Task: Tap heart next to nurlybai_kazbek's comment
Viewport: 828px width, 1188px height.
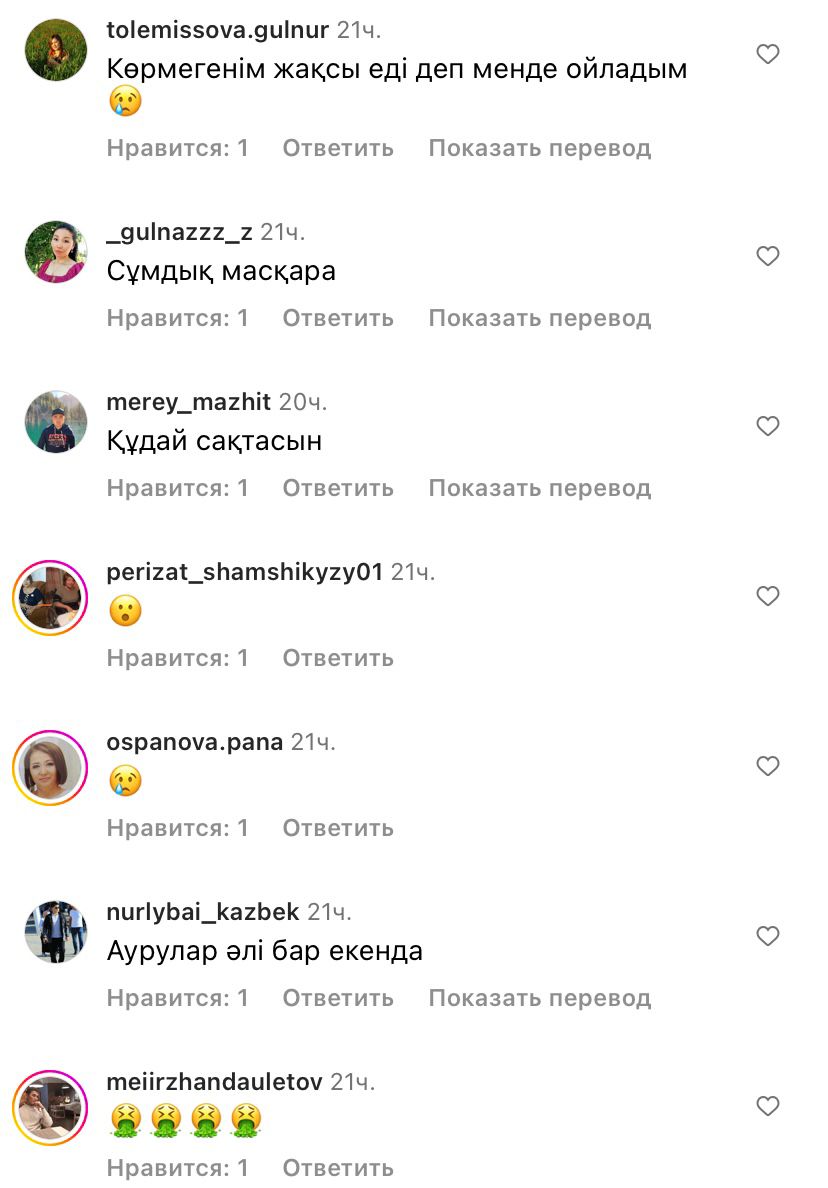Action: 767,936
